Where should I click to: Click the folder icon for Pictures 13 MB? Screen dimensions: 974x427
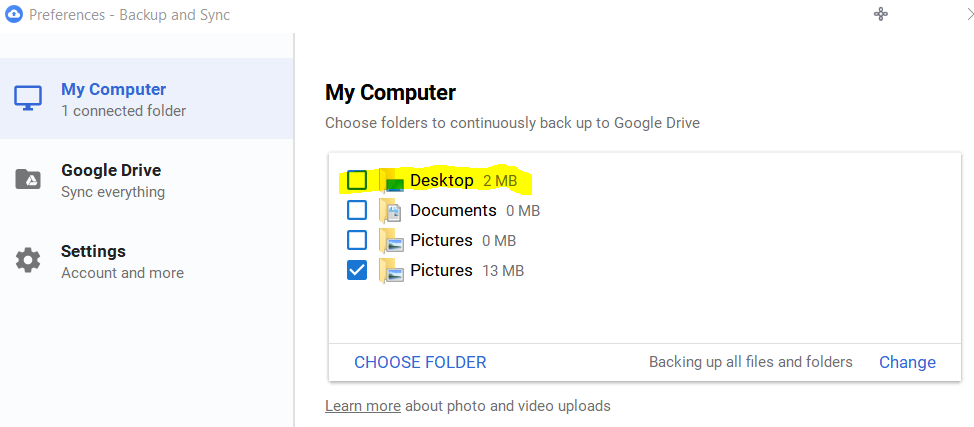(391, 270)
